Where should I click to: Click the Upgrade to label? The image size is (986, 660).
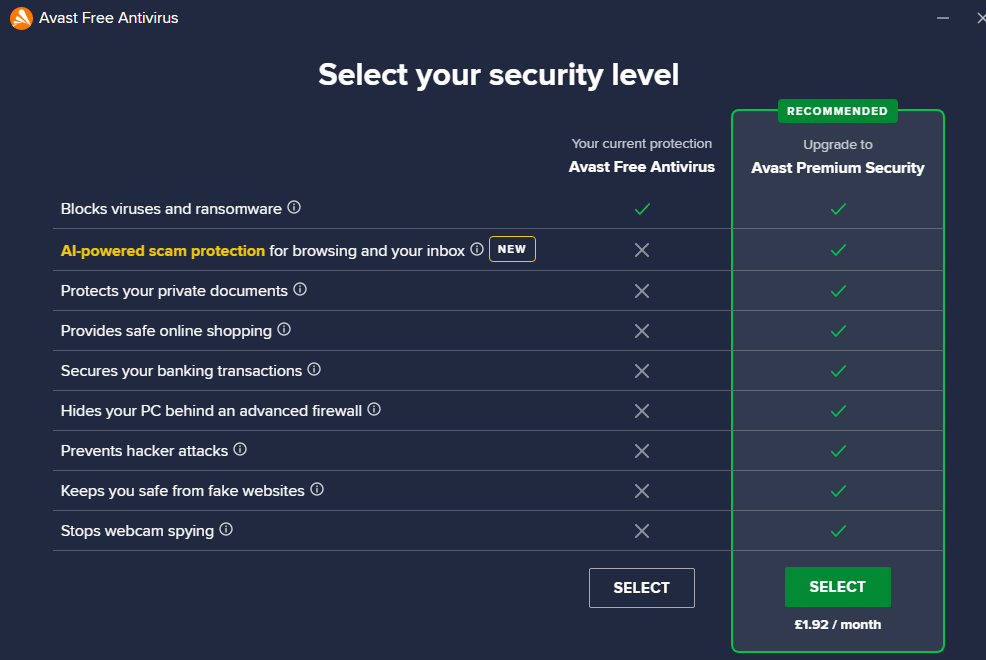[838, 145]
